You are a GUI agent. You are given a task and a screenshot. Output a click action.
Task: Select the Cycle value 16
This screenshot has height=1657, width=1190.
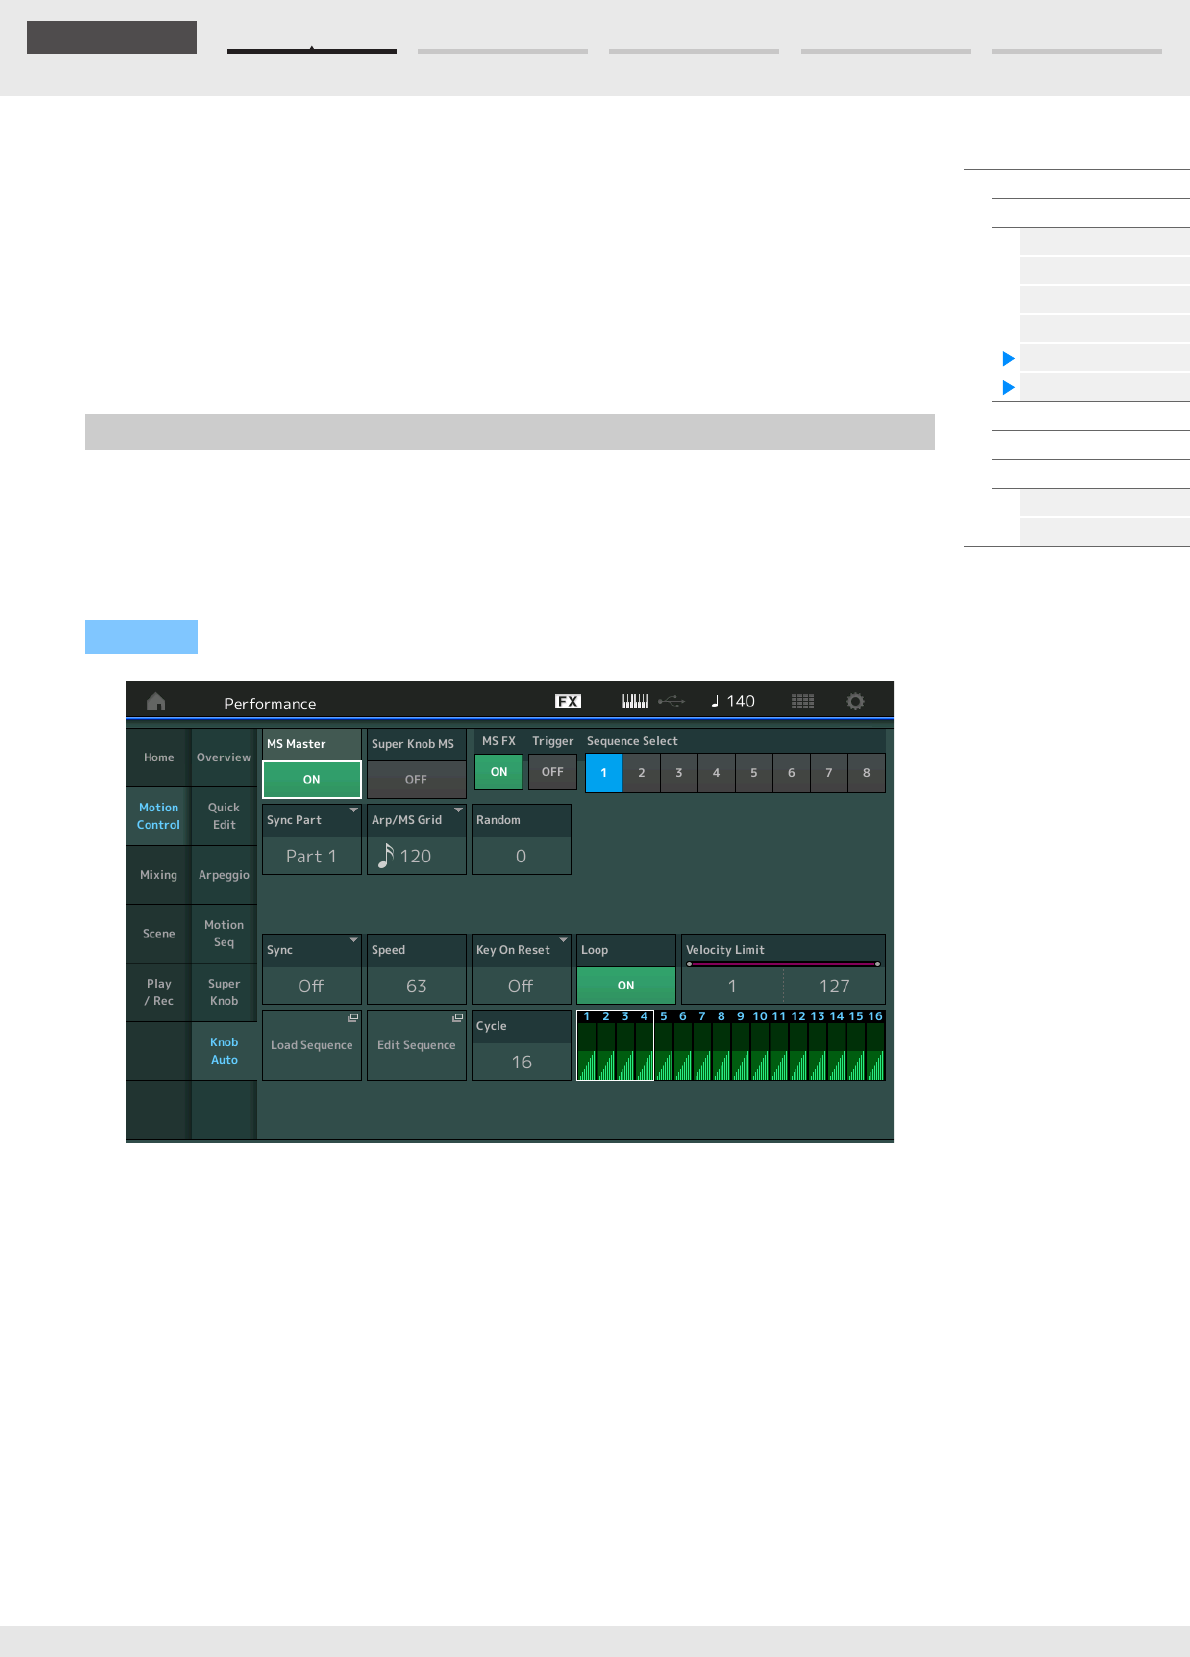[521, 1046]
